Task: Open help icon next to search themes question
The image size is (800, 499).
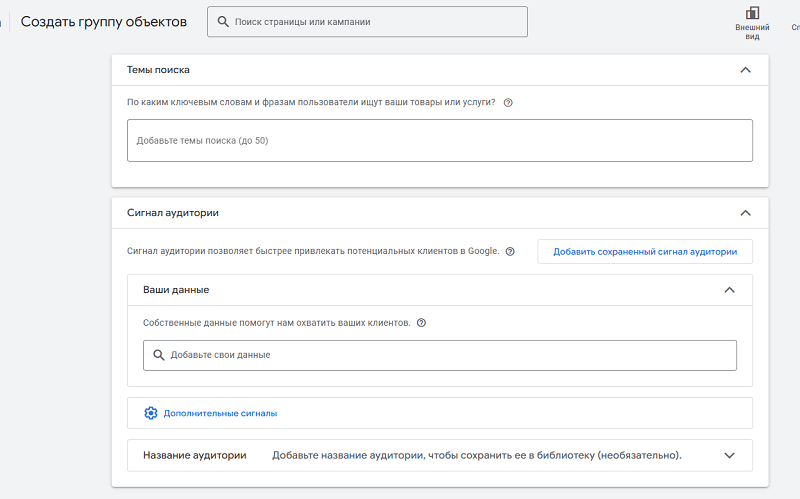Action: (508, 103)
